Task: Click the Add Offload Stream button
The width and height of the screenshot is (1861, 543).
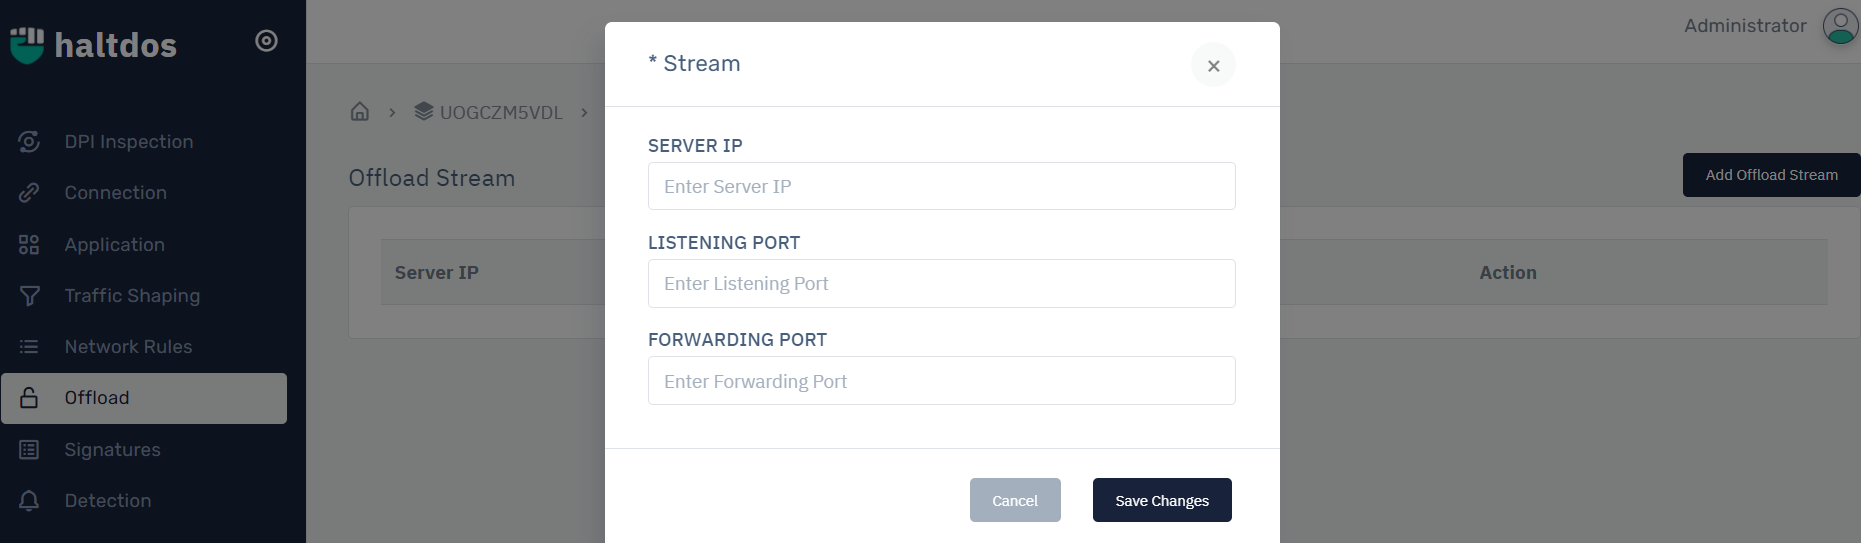Action: 1771,175
